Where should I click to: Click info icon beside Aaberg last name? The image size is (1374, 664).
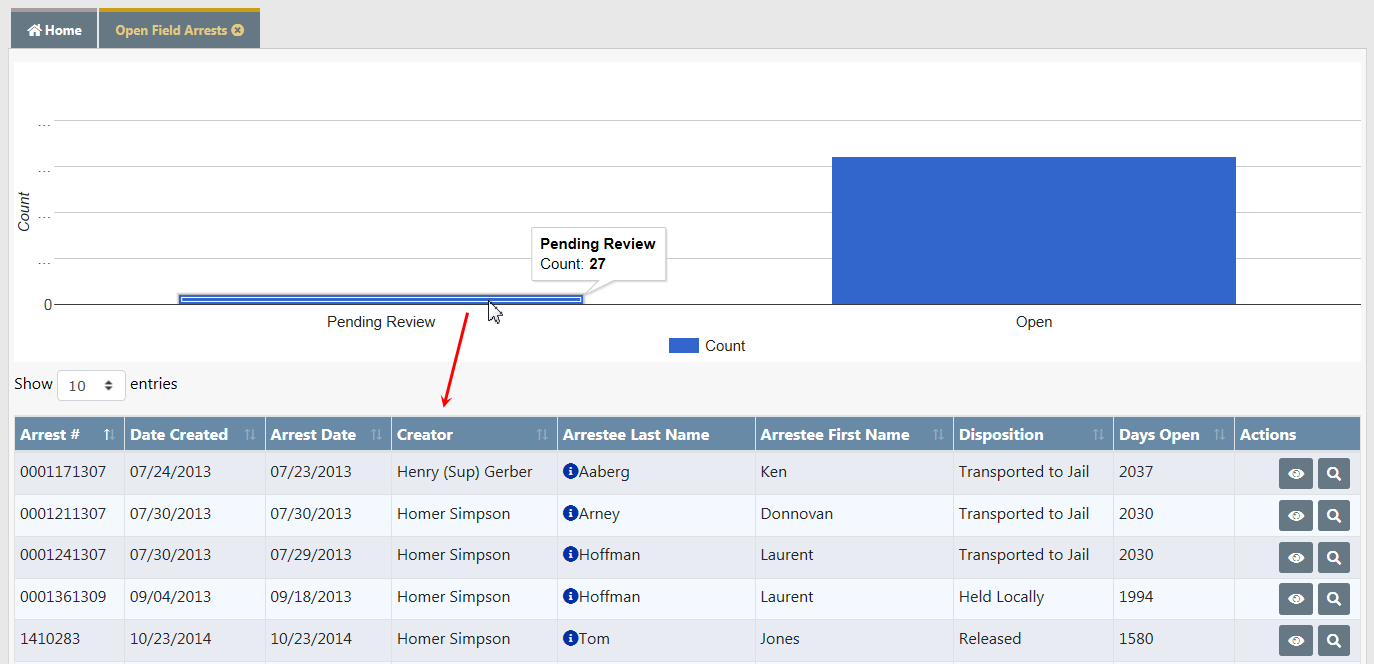570,471
